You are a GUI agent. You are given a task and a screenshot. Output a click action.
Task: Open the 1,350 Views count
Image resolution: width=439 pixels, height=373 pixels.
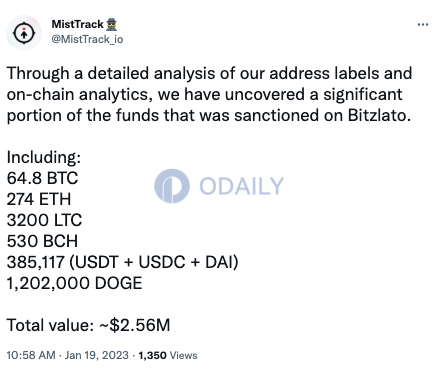(168, 355)
